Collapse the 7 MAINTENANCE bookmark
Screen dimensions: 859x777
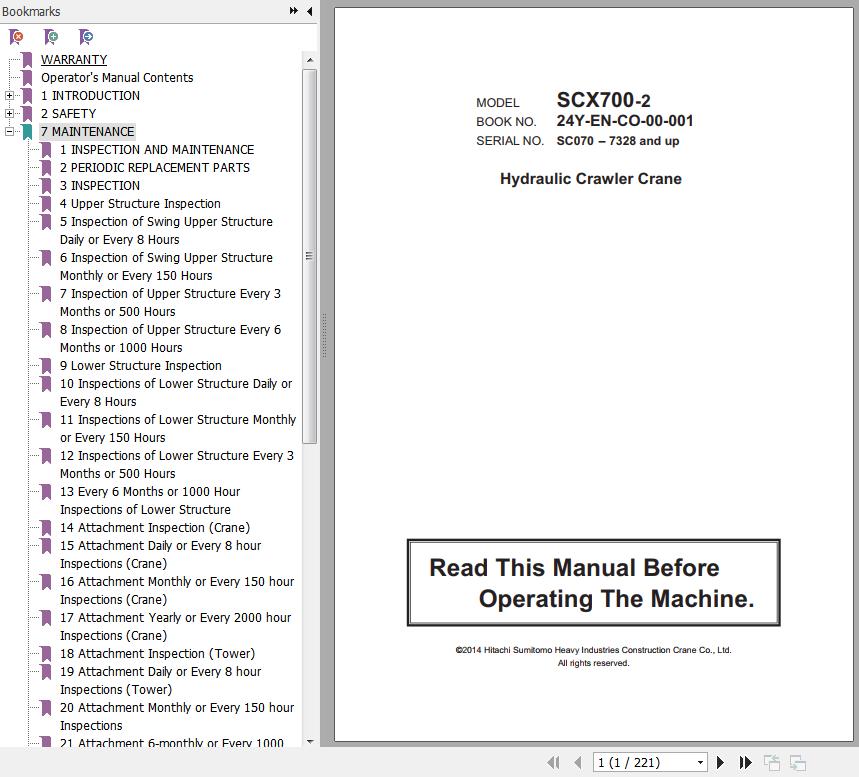coord(9,132)
